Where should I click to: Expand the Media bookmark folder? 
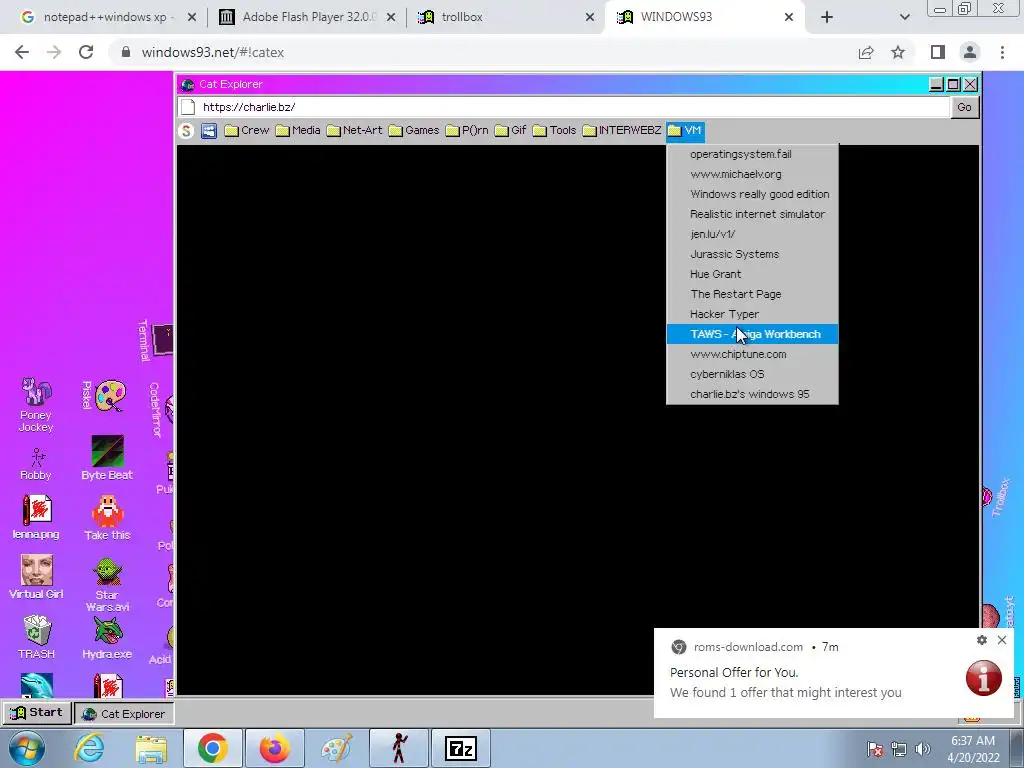pos(298,131)
